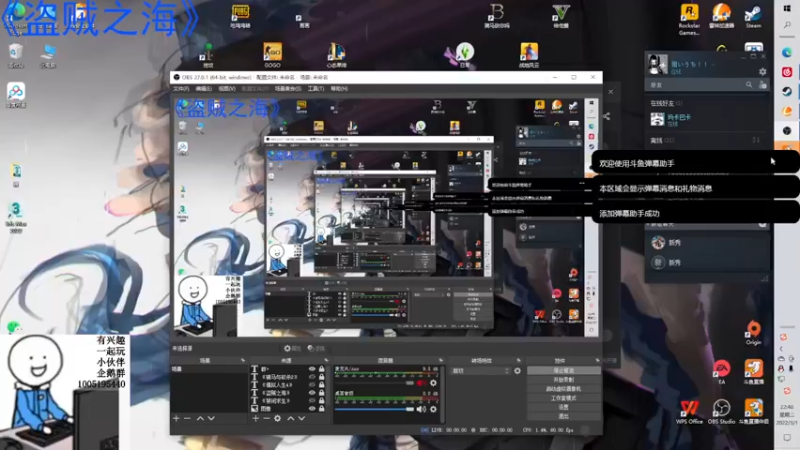Pop out the Sources dock panel icon
This screenshot has height=450, width=800.
(327, 360)
